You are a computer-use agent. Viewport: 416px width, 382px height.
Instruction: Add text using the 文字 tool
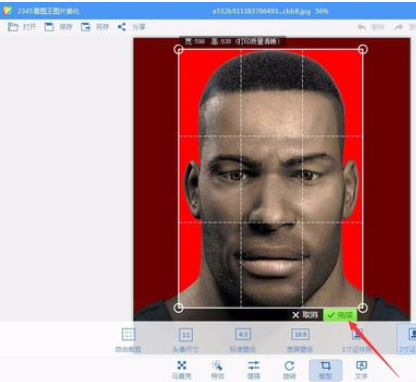click(x=361, y=370)
